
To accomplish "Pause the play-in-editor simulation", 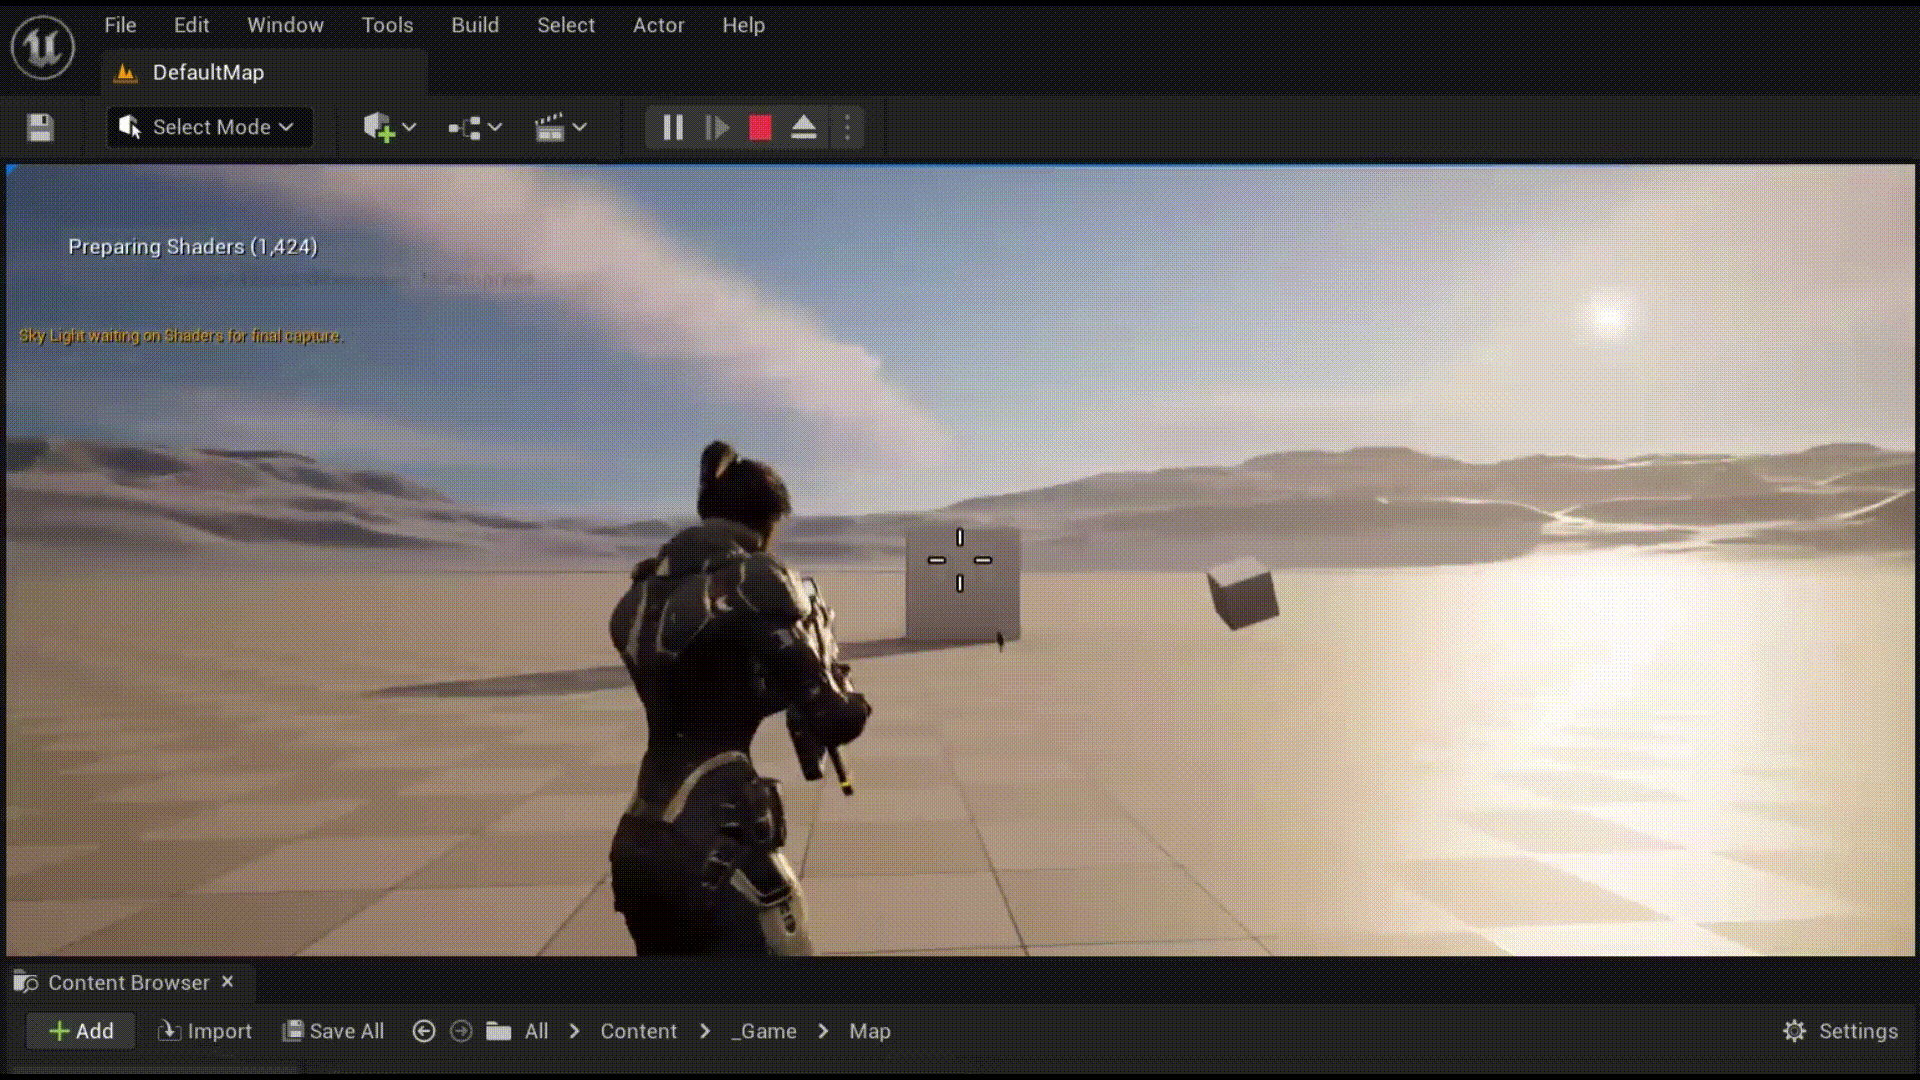I will pyautogui.click(x=673, y=127).
